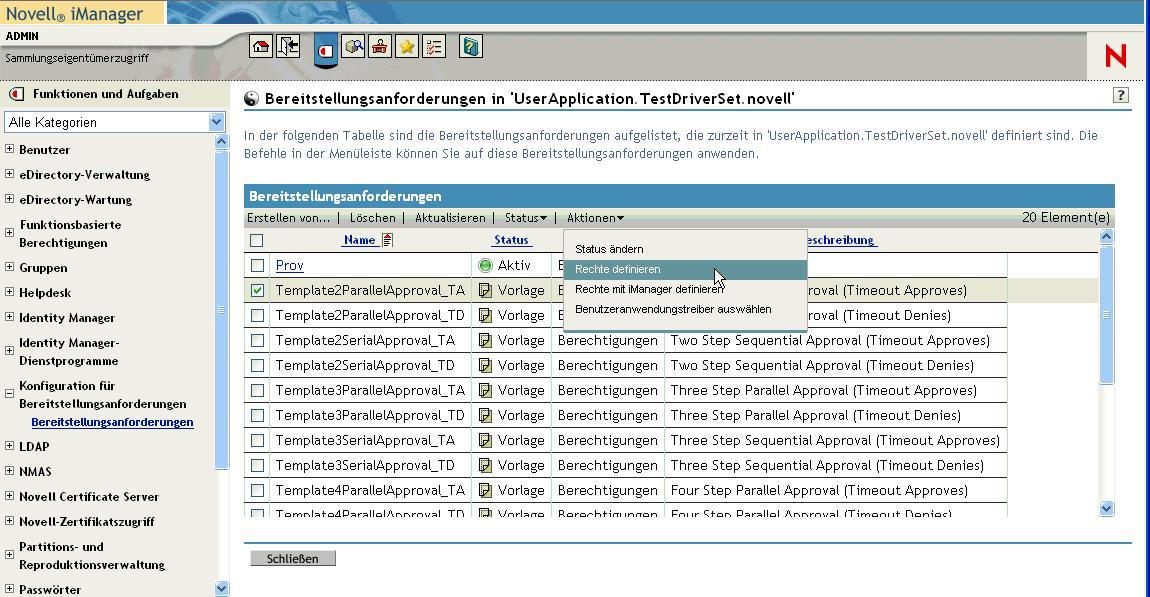This screenshot has height=597, width=1150.
Task: Sort table by Name column header
Action: (359, 240)
